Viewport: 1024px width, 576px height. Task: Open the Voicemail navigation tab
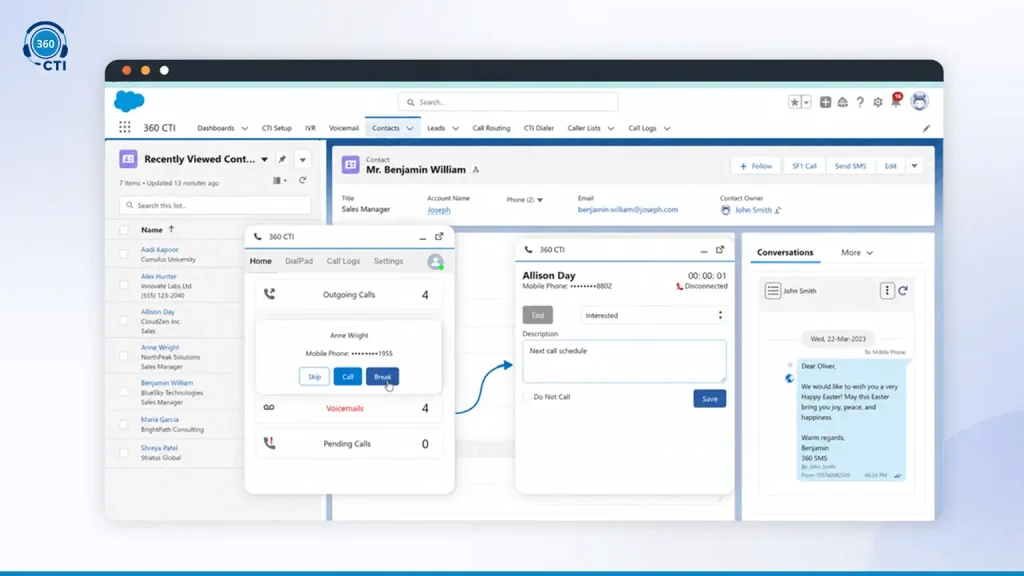click(x=344, y=128)
